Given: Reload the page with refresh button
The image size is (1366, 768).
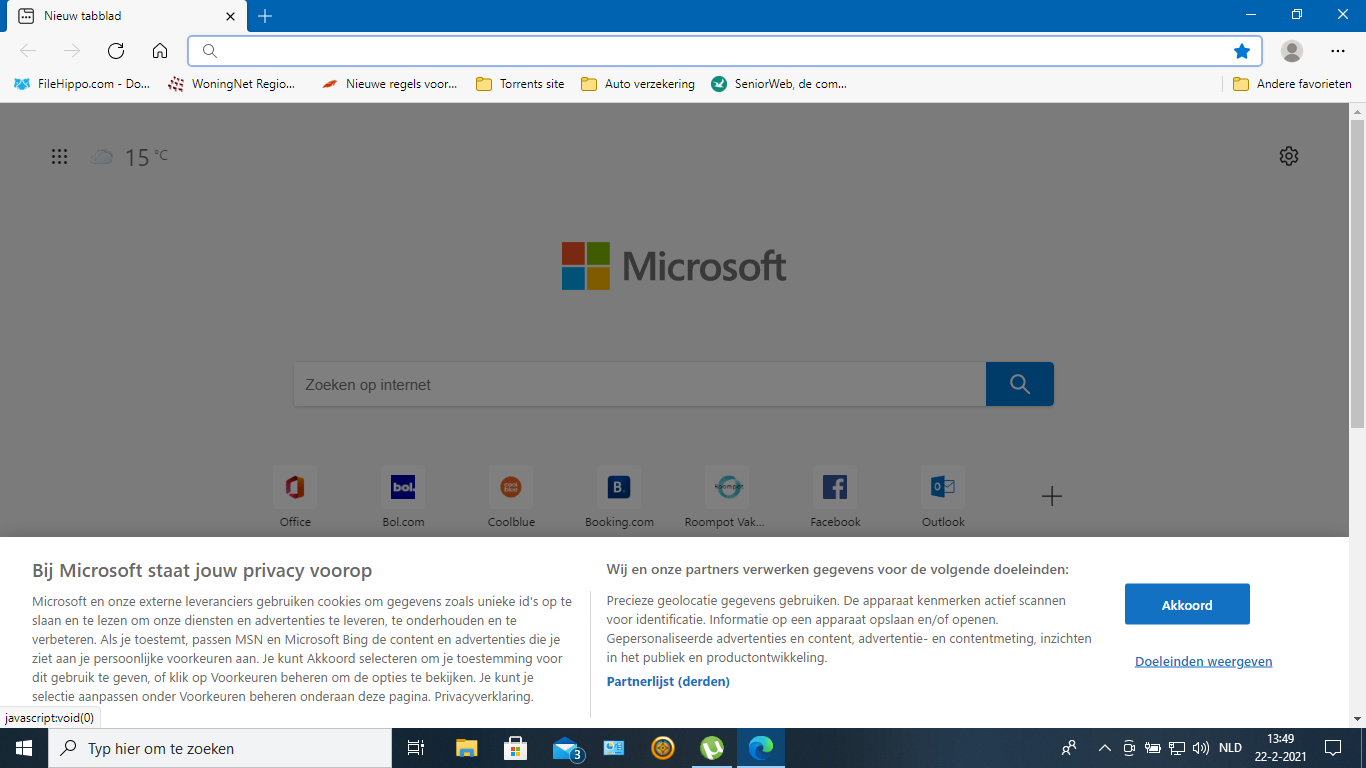Looking at the screenshot, I should pos(116,51).
